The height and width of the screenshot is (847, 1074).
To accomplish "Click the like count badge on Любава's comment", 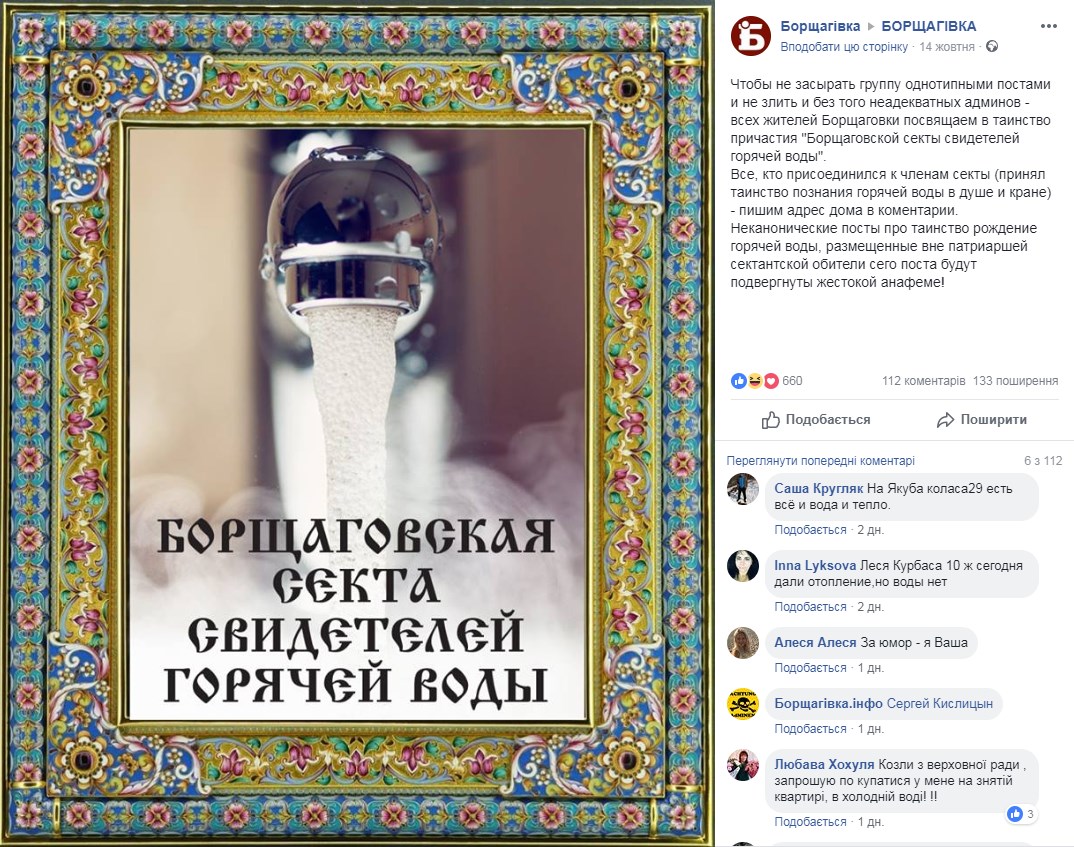I will [1021, 813].
